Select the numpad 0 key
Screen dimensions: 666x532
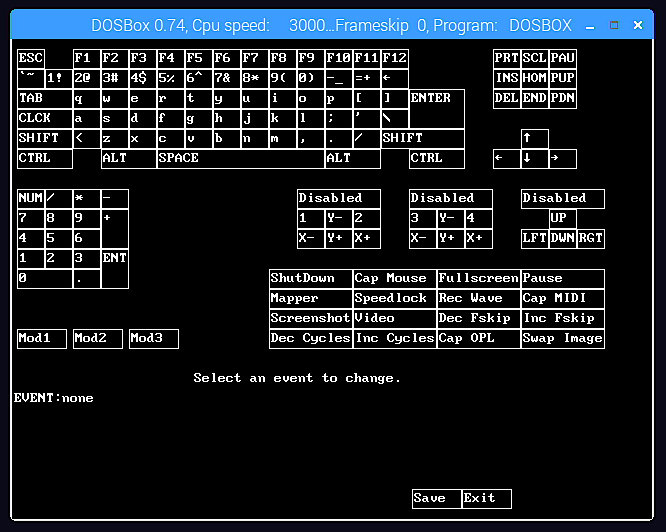(45, 279)
